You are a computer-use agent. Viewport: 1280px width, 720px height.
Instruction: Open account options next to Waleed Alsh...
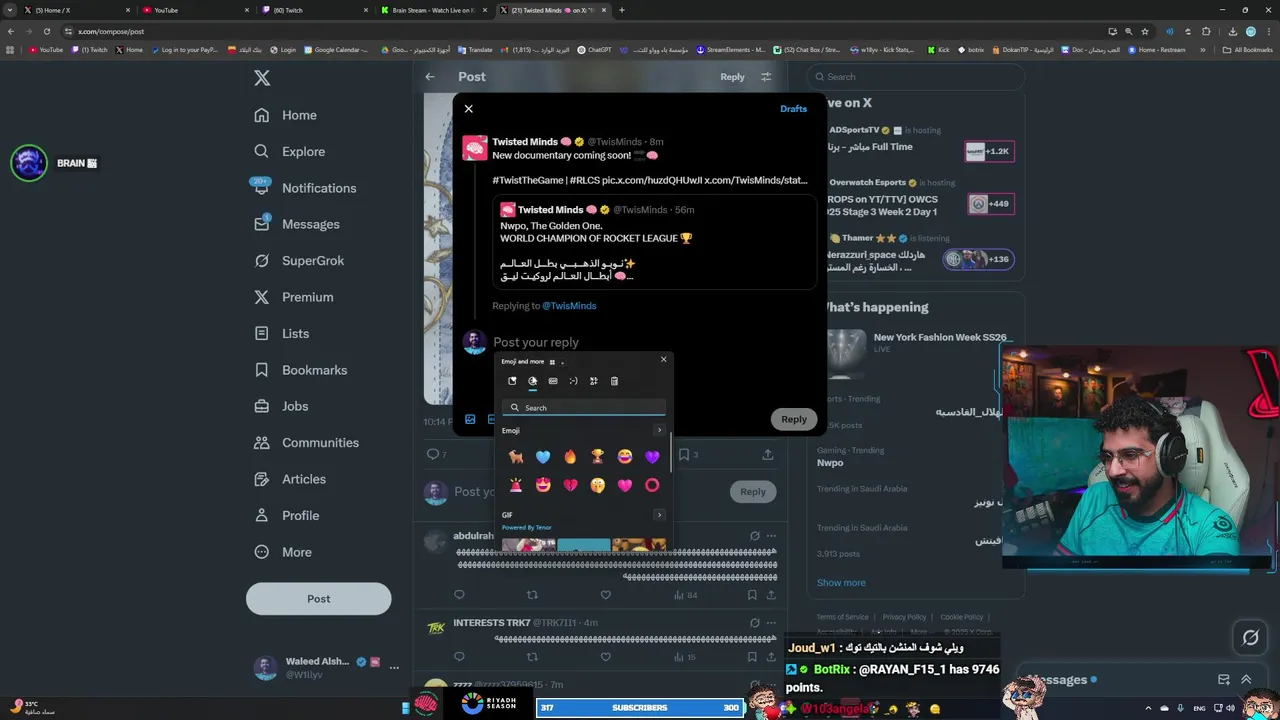[394, 668]
